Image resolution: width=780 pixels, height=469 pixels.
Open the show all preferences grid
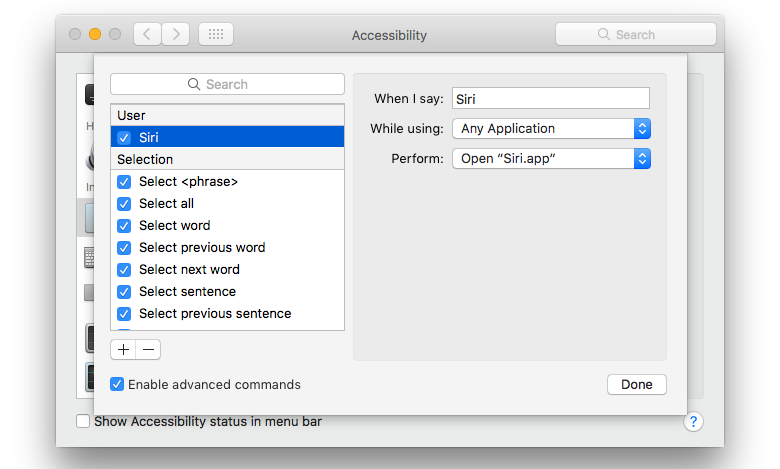[215, 34]
